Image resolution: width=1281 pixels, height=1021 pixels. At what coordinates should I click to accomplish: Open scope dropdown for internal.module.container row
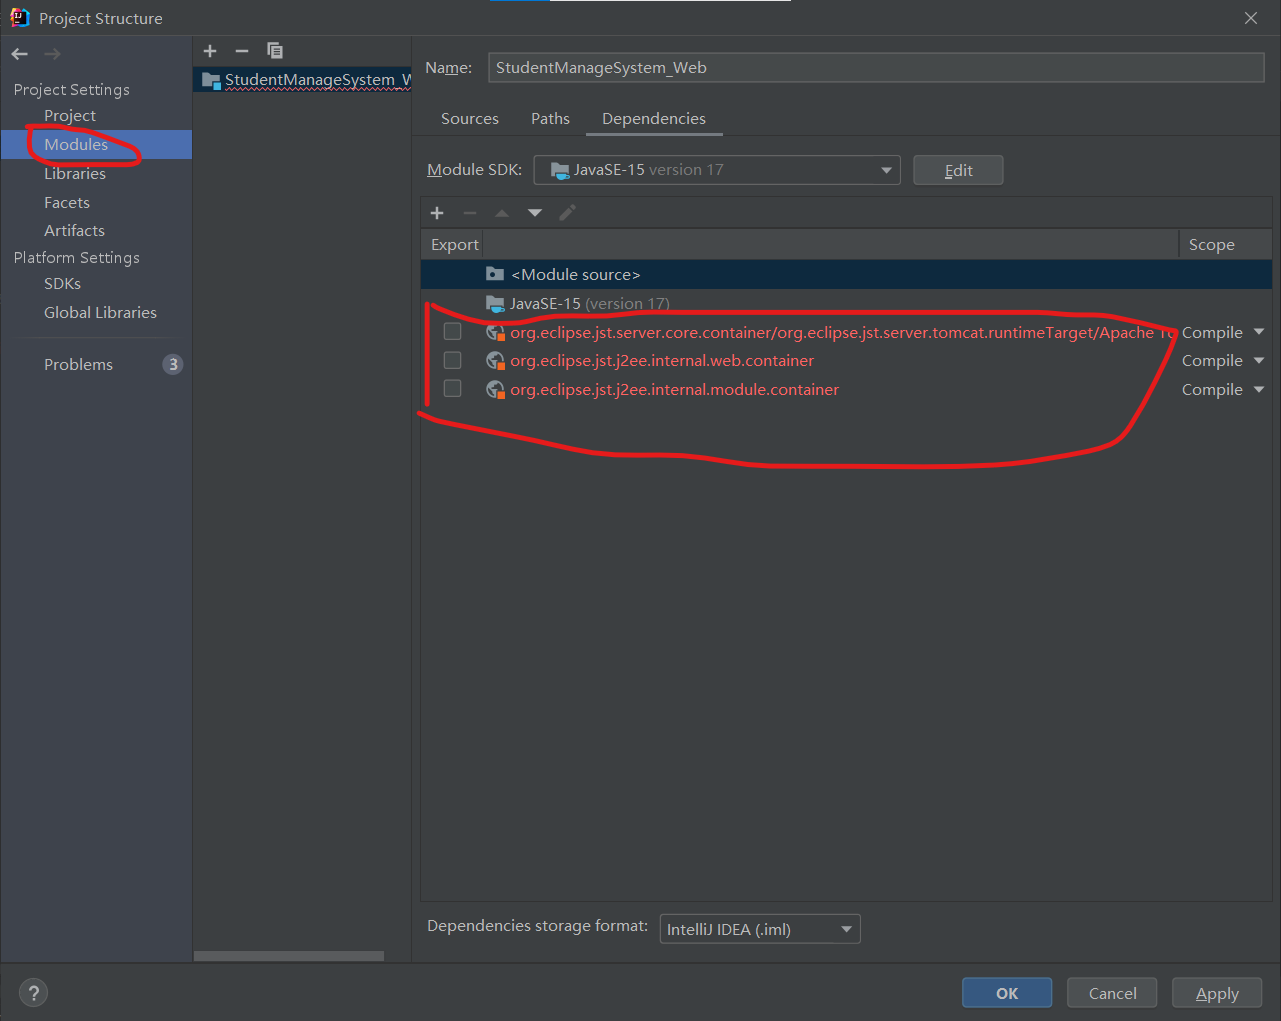[x=1259, y=389]
